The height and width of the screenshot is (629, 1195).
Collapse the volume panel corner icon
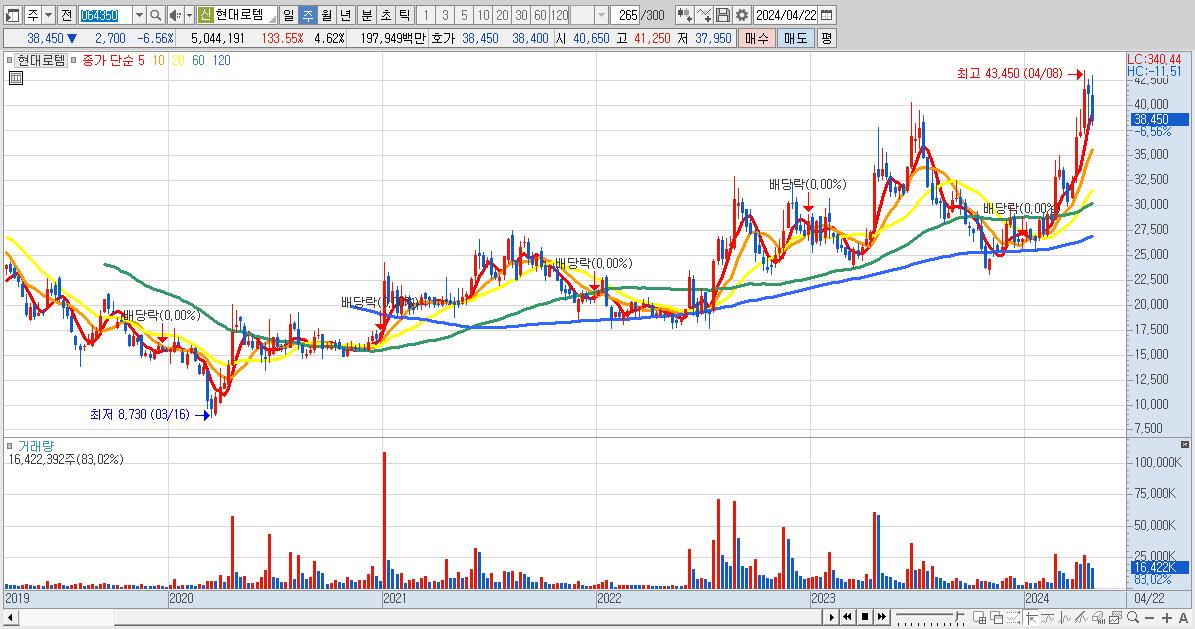coord(1184,444)
